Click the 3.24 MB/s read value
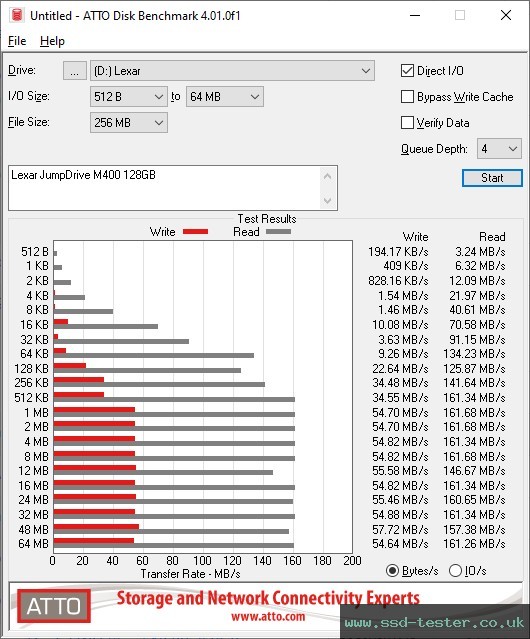530x639 pixels. coord(480,252)
